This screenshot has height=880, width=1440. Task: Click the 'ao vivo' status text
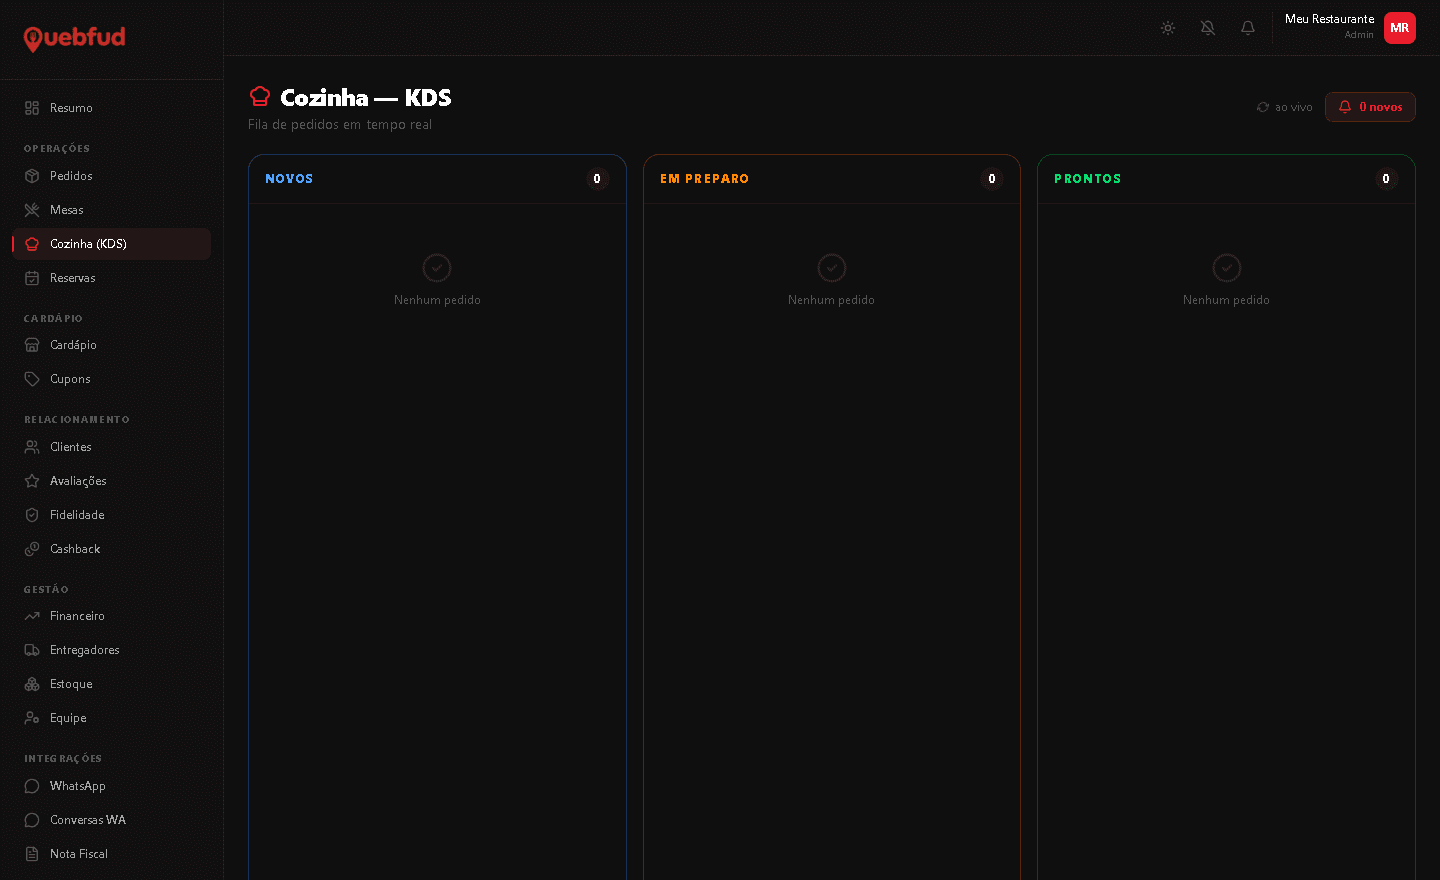pos(1293,107)
